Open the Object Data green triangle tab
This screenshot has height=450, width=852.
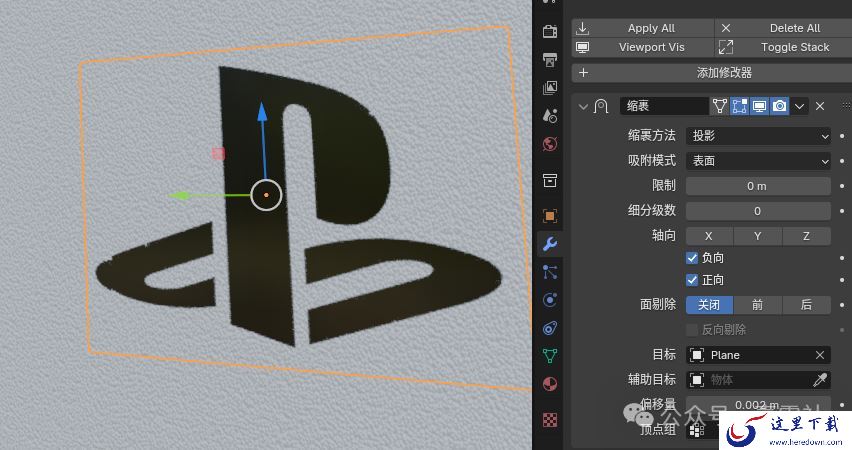[x=550, y=356]
